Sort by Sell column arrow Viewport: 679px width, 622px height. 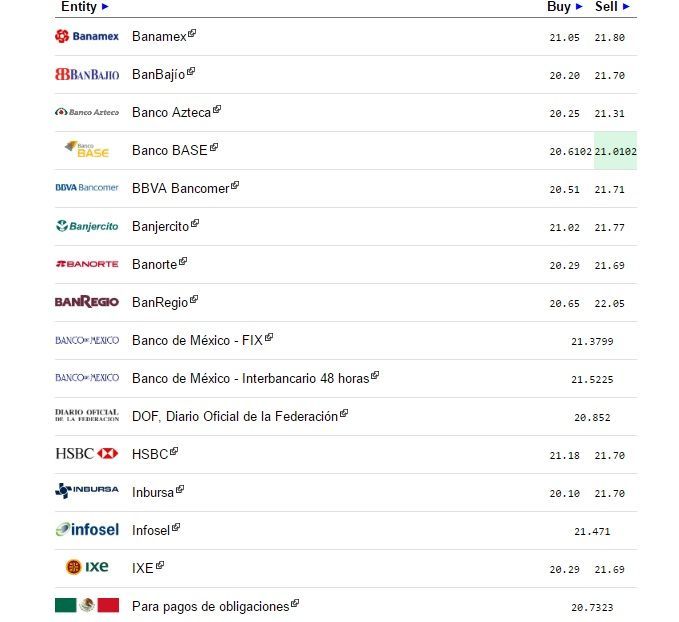[626, 7]
